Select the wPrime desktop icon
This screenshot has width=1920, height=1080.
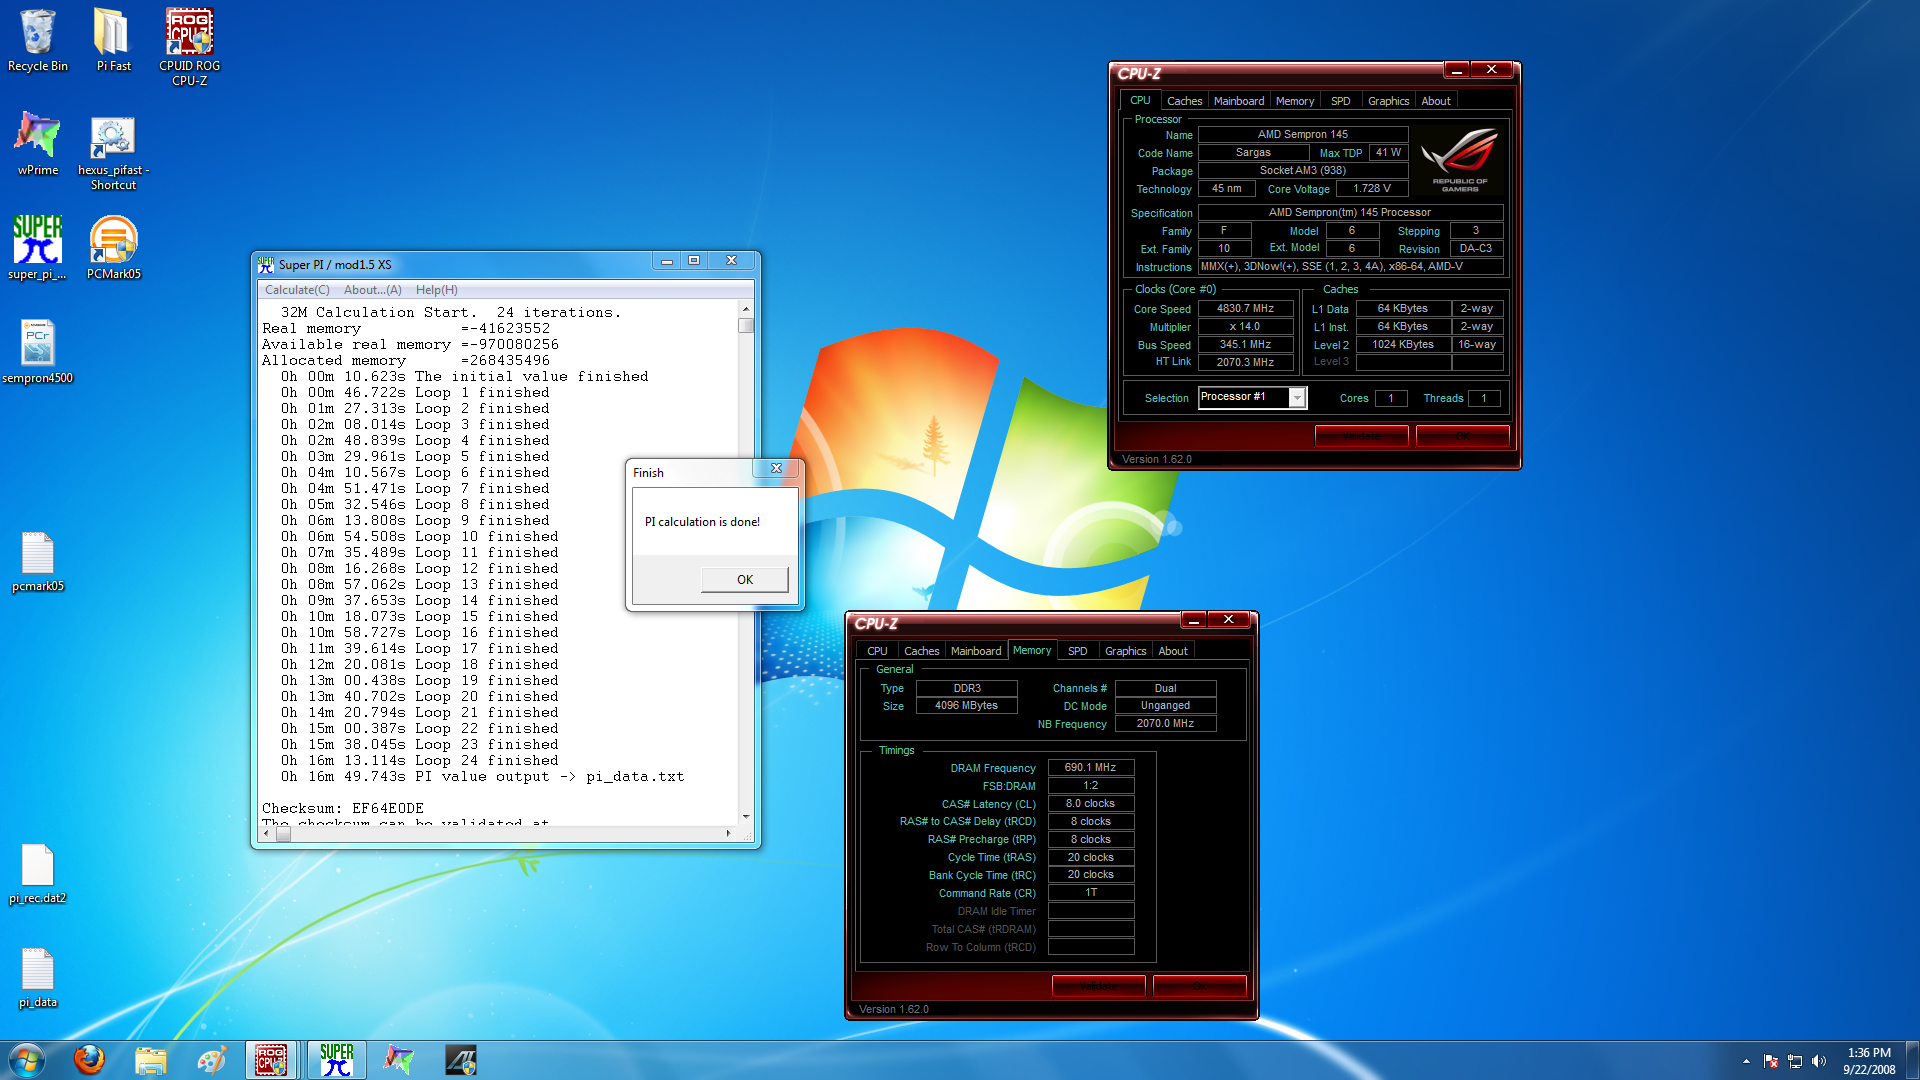pos(38,143)
